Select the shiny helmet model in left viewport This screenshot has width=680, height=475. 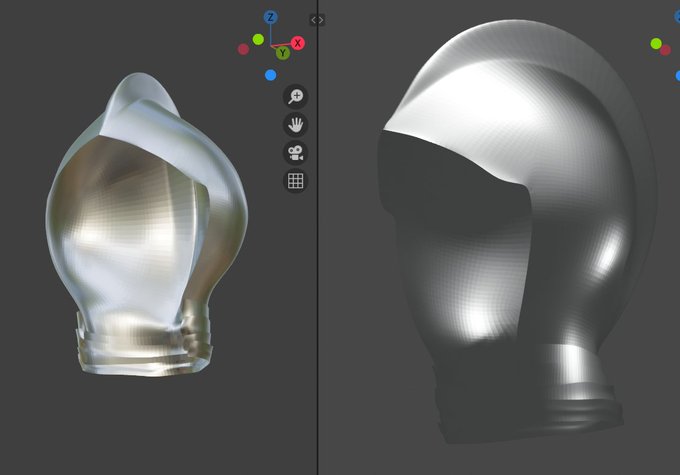click(x=147, y=225)
